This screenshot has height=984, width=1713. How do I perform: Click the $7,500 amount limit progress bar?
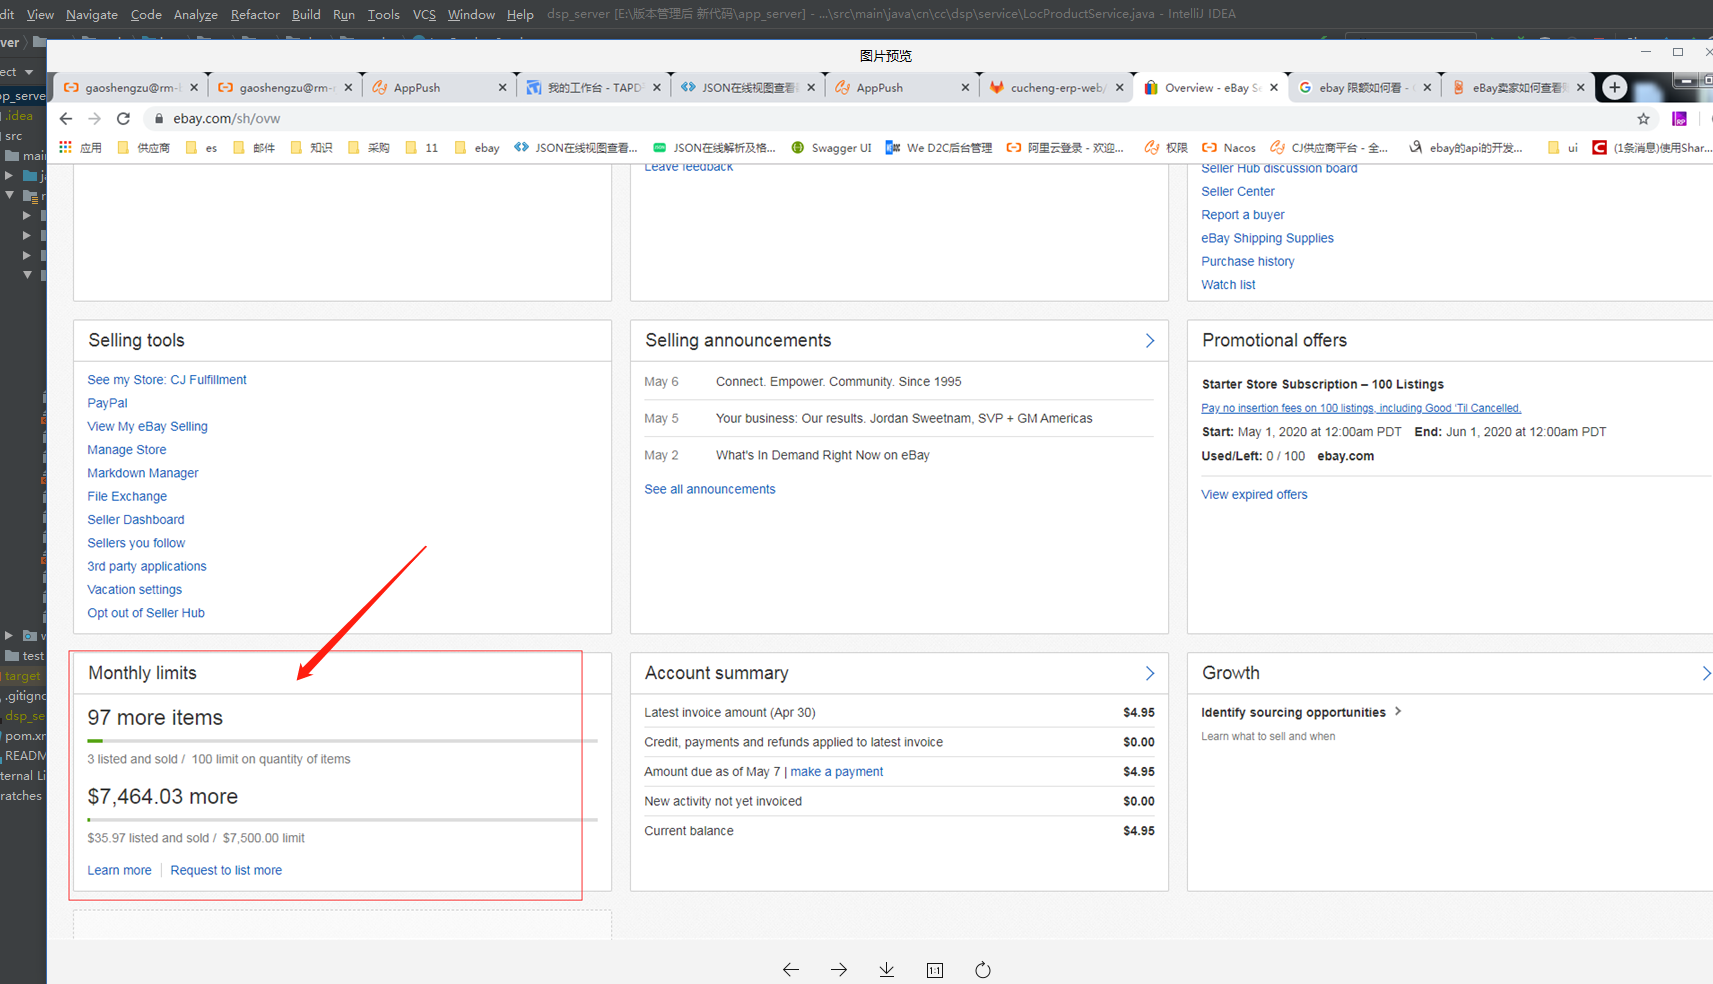coord(342,820)
